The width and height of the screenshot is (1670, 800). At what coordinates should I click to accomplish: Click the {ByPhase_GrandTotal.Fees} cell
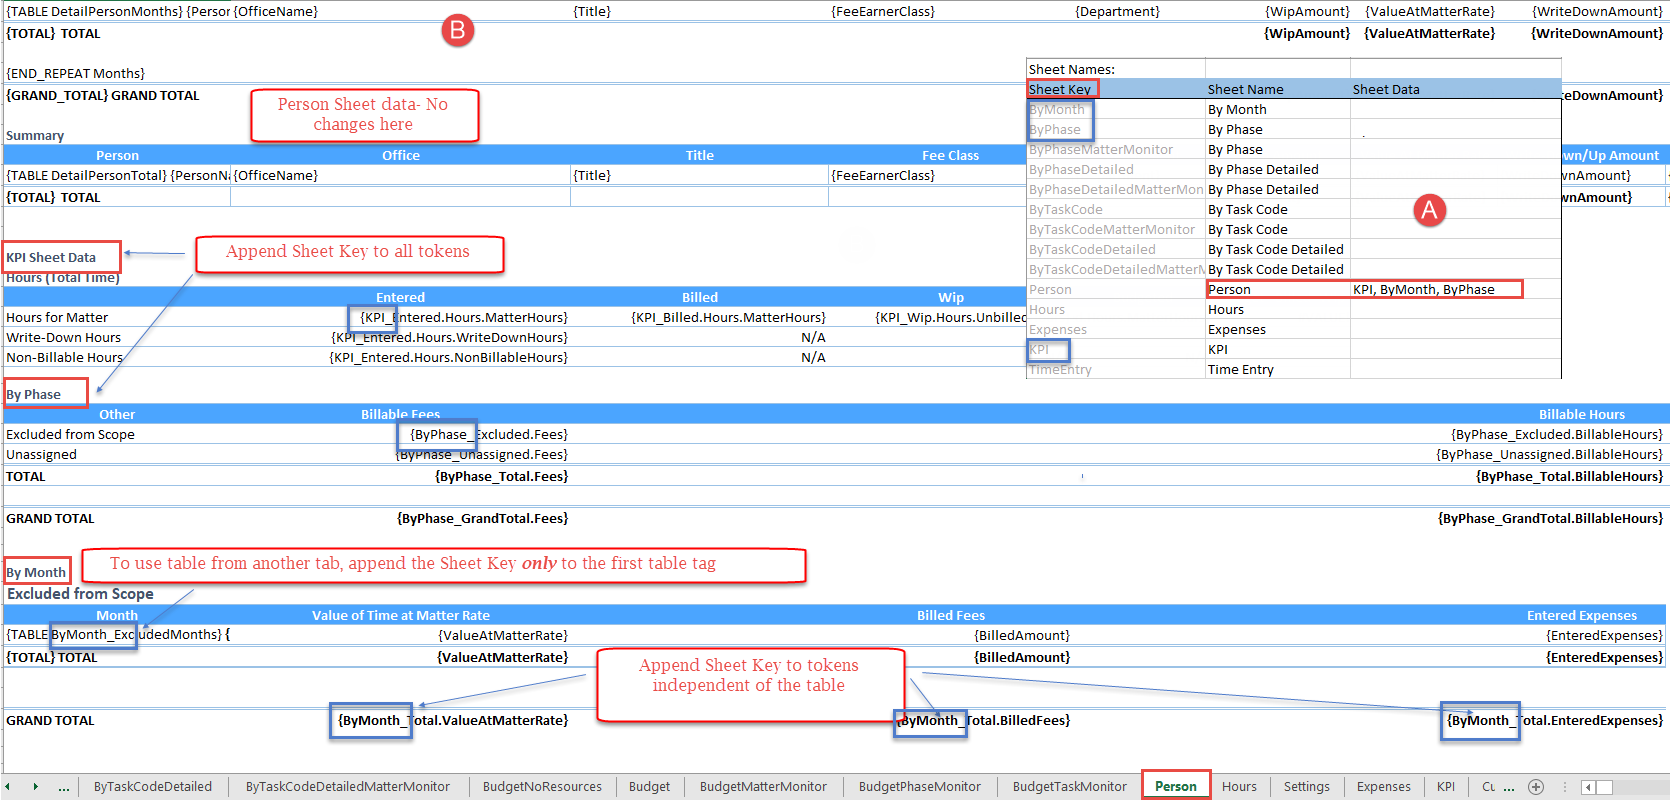pos(482,519)
